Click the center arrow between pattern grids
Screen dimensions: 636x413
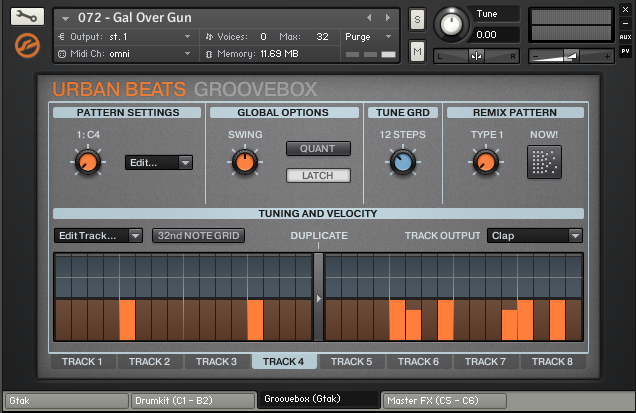318,297
